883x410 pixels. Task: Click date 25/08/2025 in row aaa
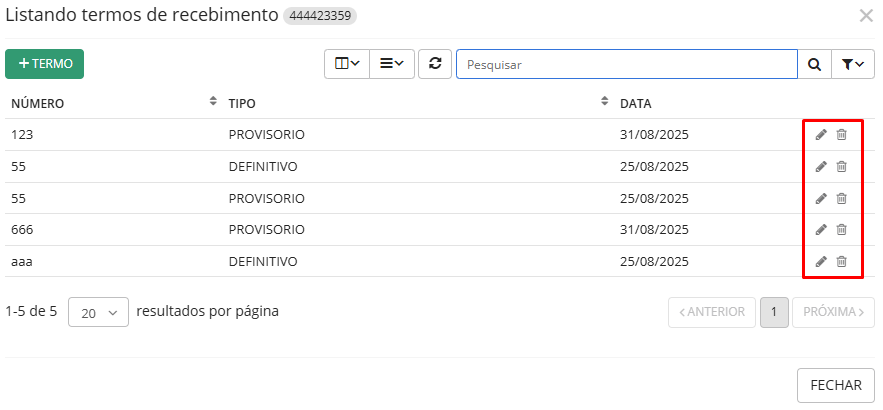click(x=654, y=262)
